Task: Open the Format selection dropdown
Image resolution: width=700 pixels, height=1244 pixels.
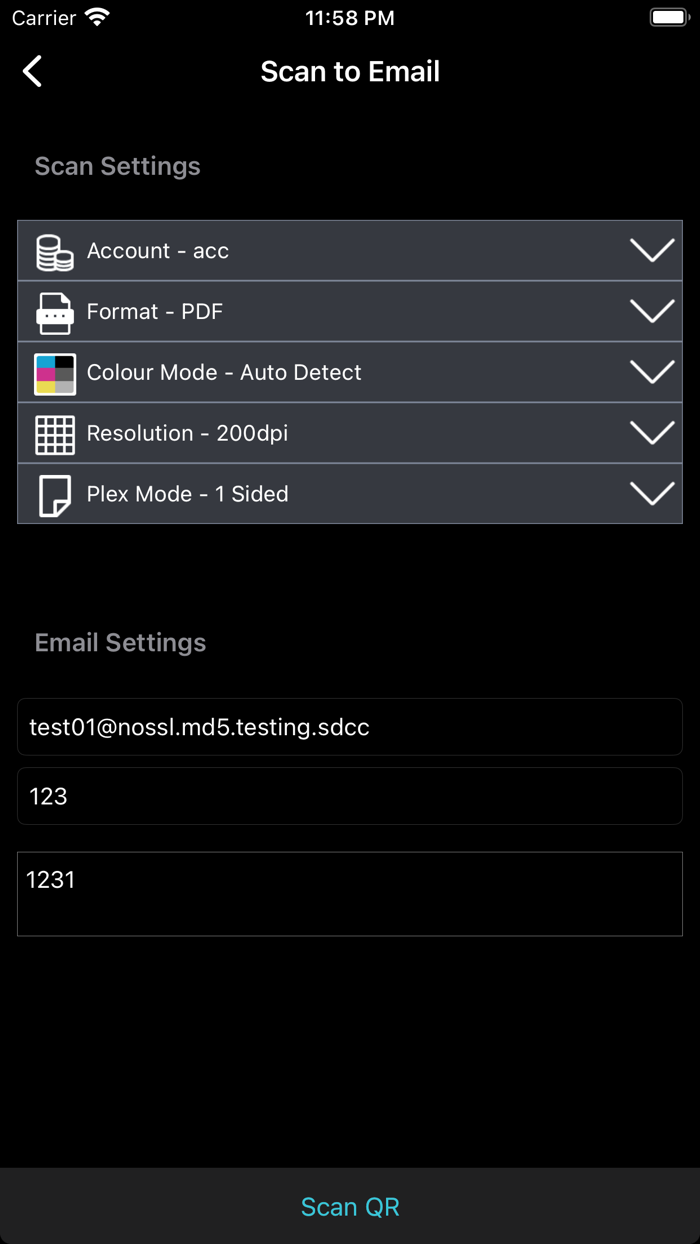Action: (x=651, y=311)
